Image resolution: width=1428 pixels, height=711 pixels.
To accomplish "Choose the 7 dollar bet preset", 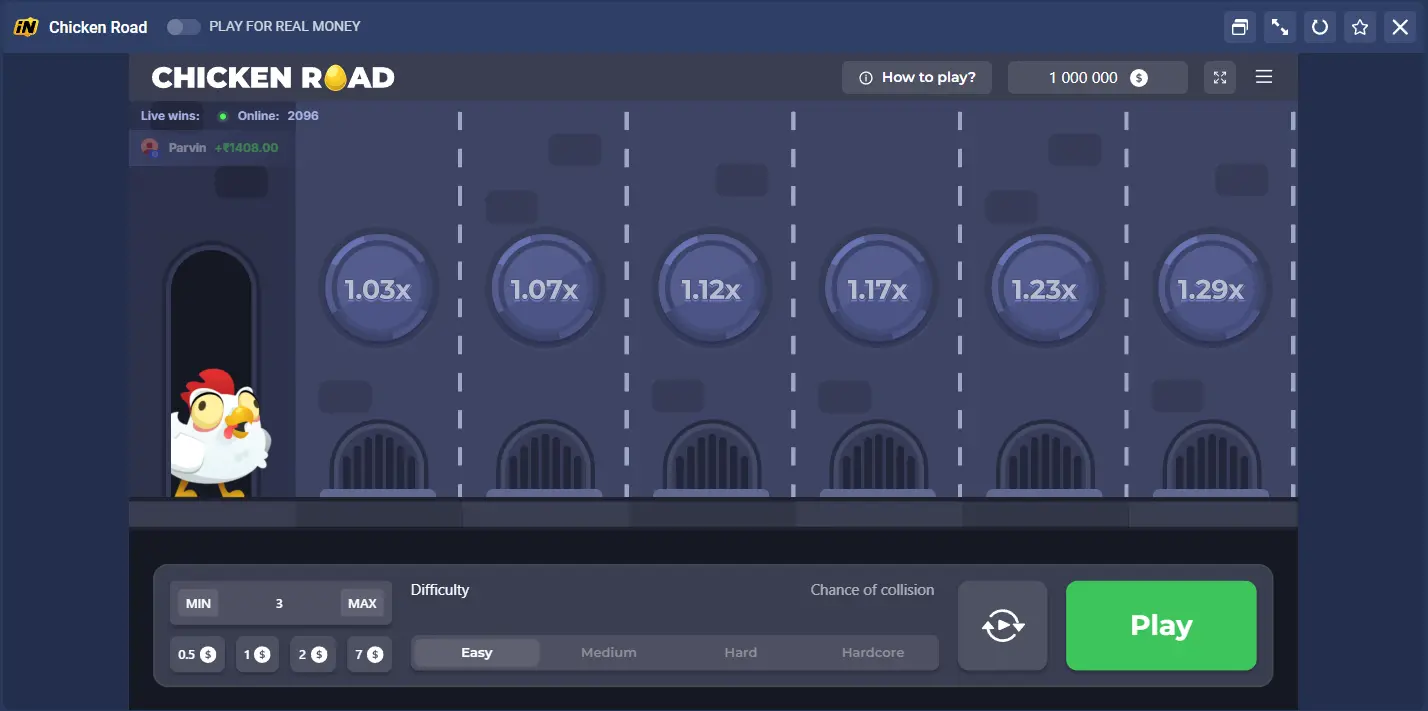I will tap(369, 654).
